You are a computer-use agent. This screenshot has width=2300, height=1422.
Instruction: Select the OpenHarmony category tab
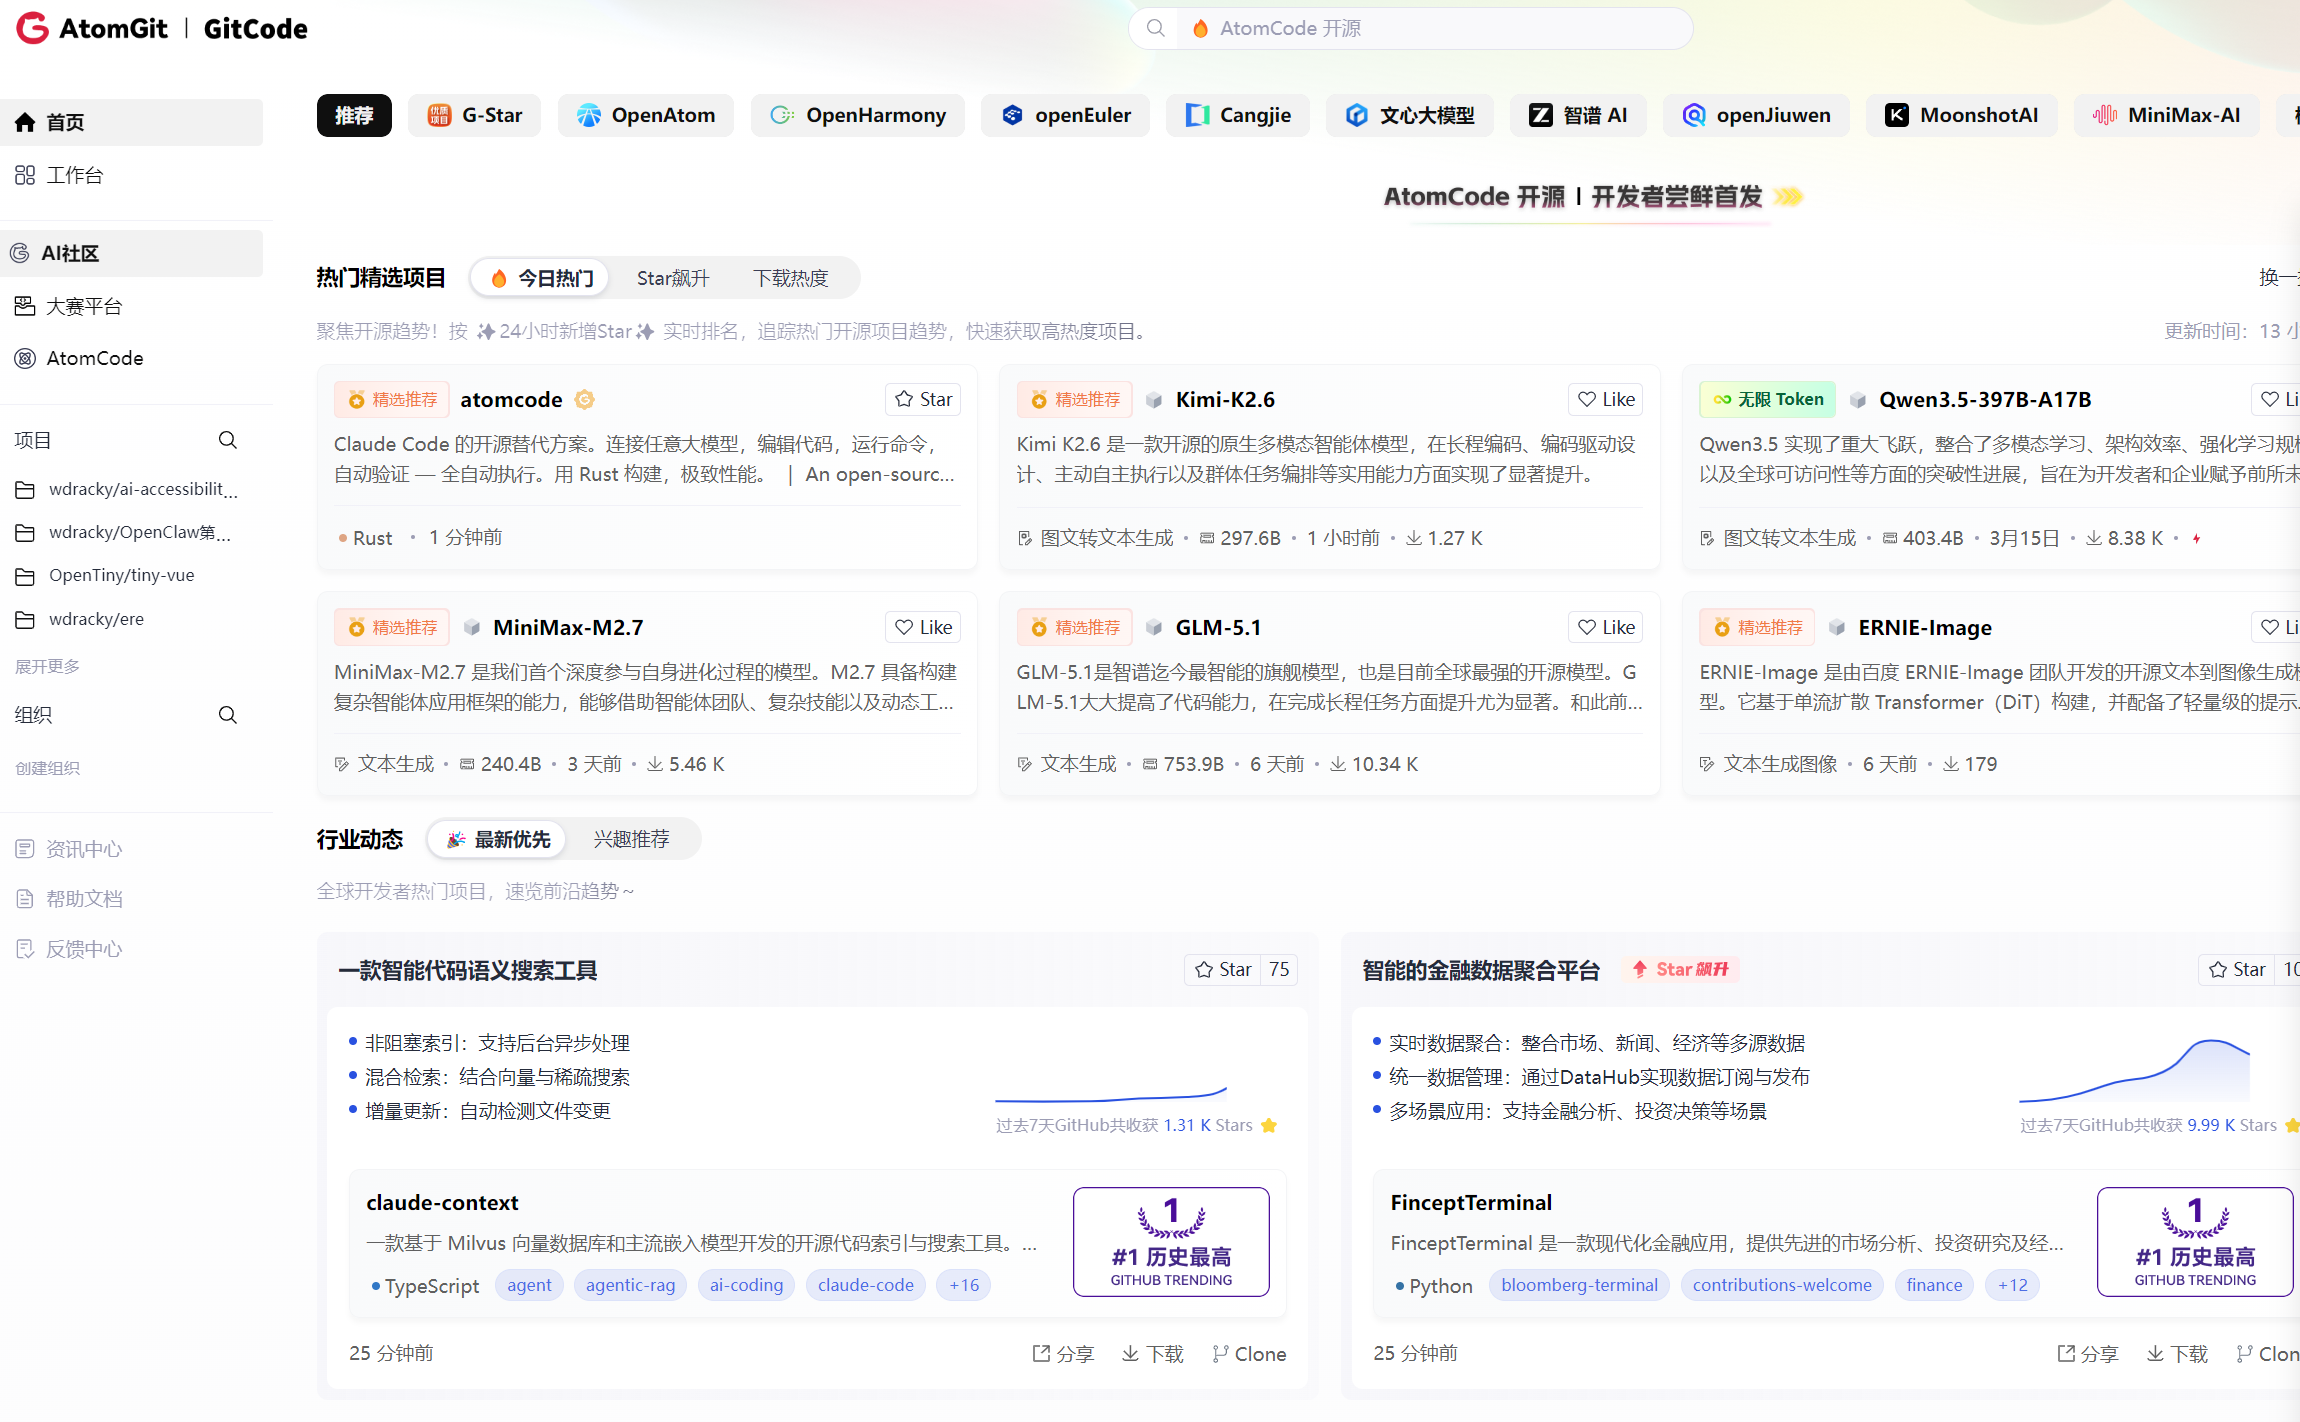click(x=858, y=115)
